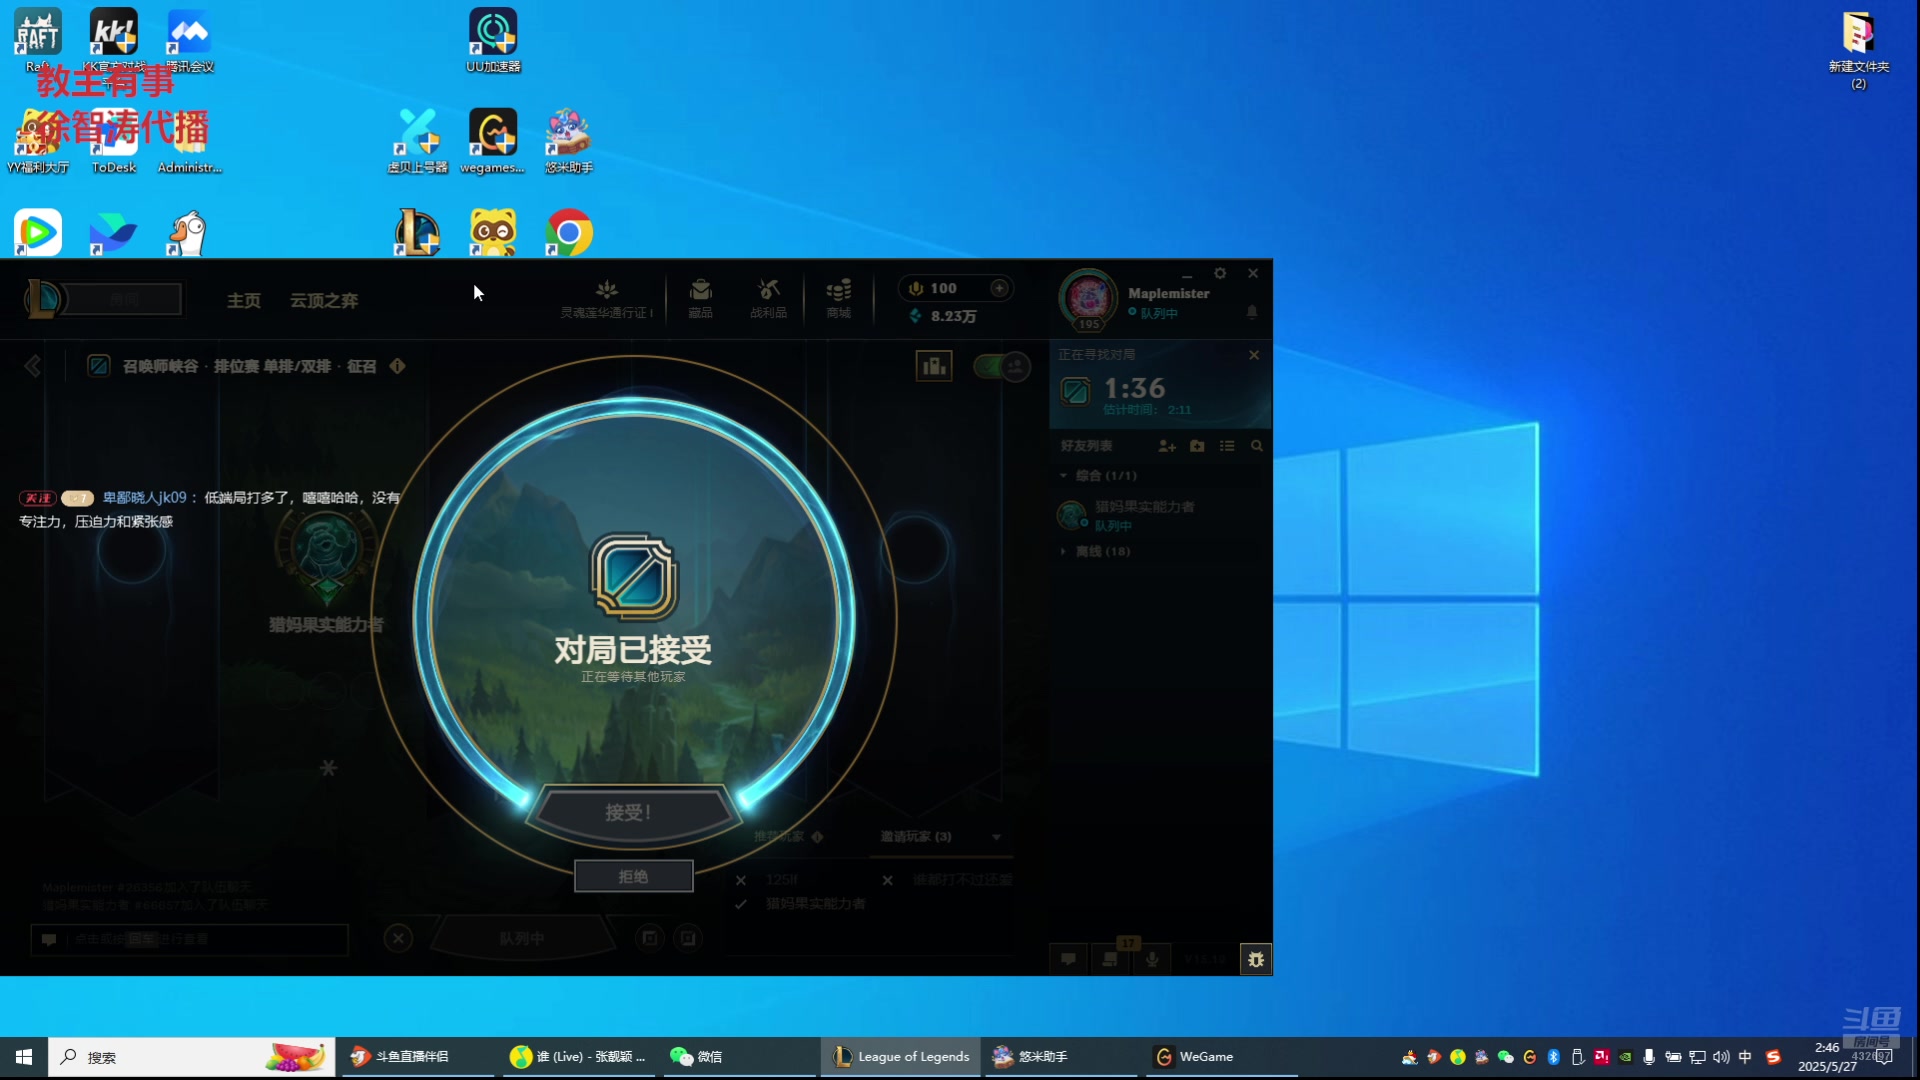The width and height of the screenshot is (1920, 1080).
Task: Open the 商城 store icon
Action: pyautogui.click(x=838, y=298)
